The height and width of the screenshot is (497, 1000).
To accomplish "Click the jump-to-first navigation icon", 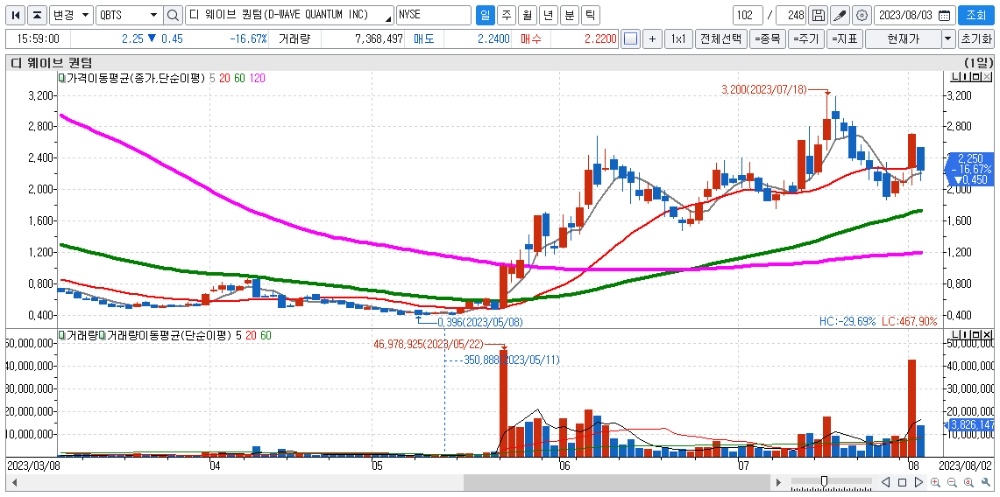I will pyautogui.click(x=17, y=15).
